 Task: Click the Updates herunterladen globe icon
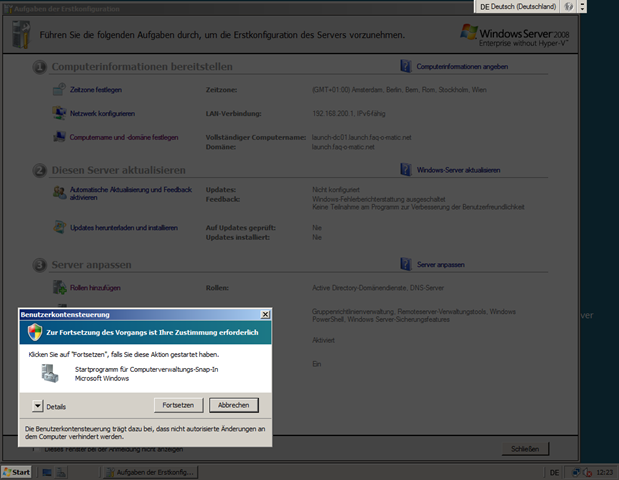[59, 227]
